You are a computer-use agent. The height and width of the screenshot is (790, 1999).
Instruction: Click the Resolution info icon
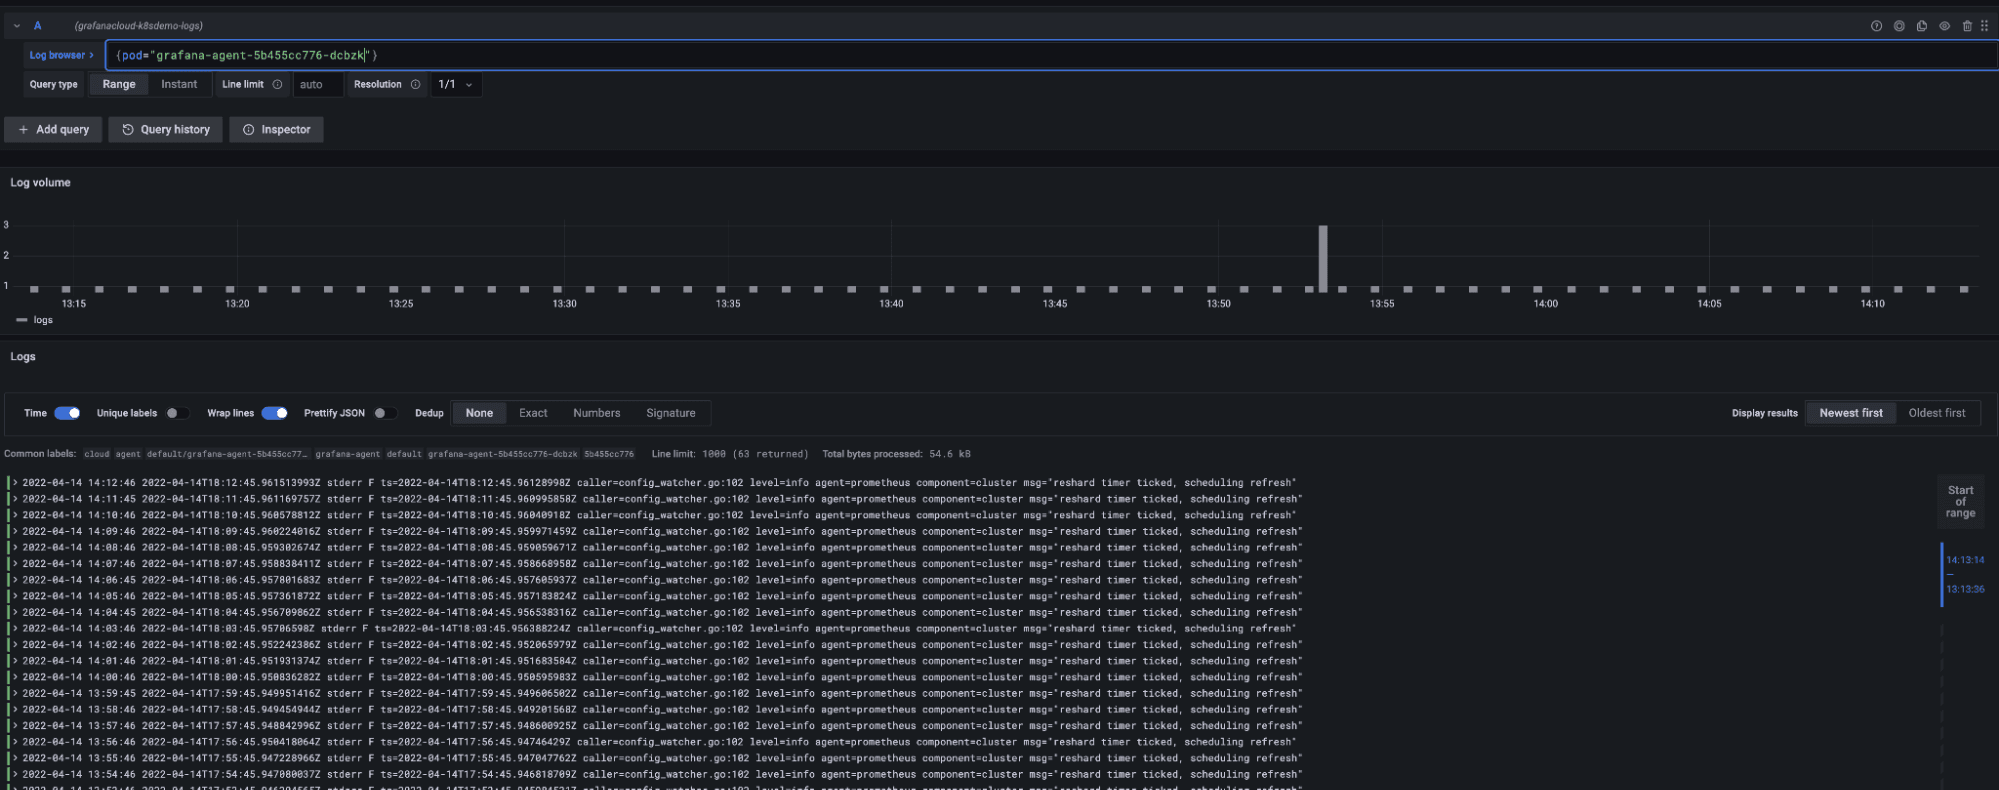(x=415, y=84)
